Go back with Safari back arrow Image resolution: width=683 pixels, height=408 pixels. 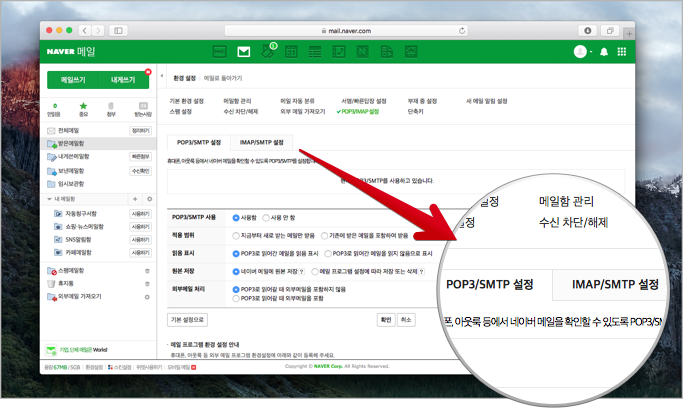coord(85,30)
